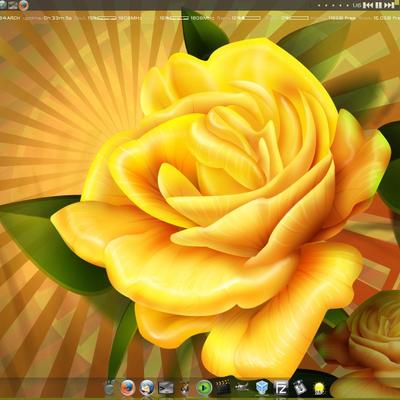Click the dock icon right of the terminal

(x=185, y=388)
